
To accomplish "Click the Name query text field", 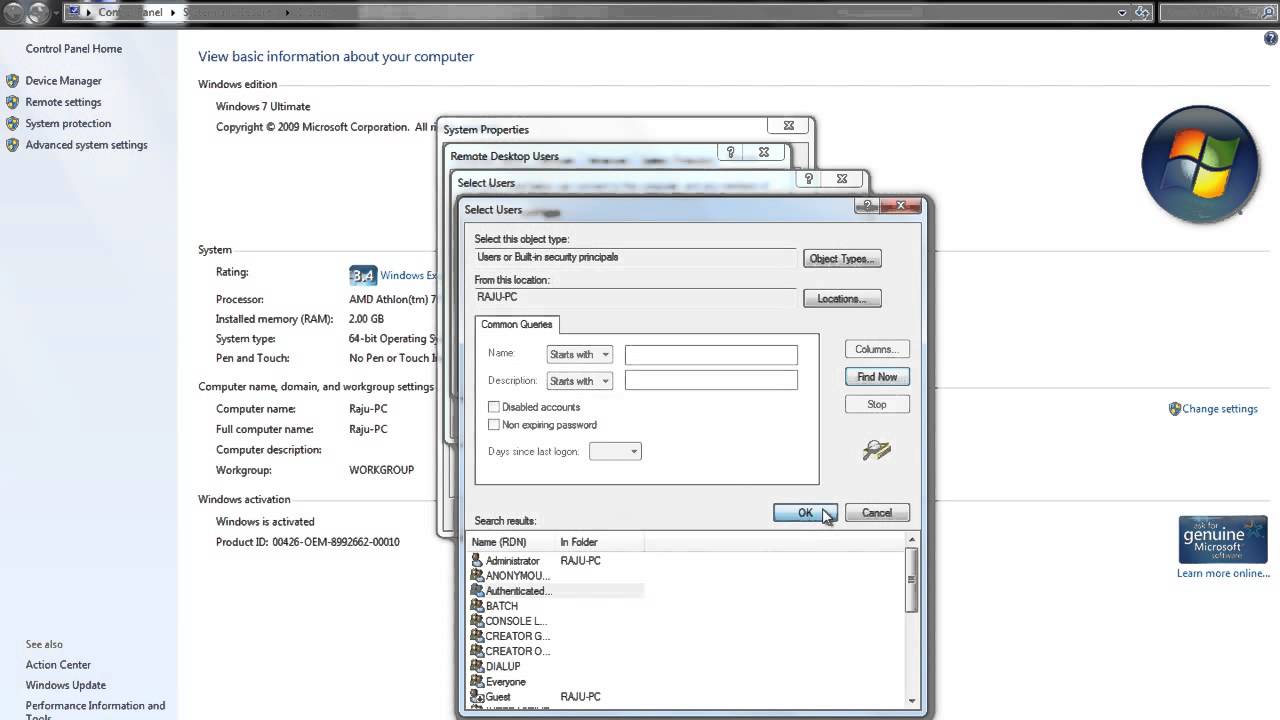I will [x=711, y=355].
